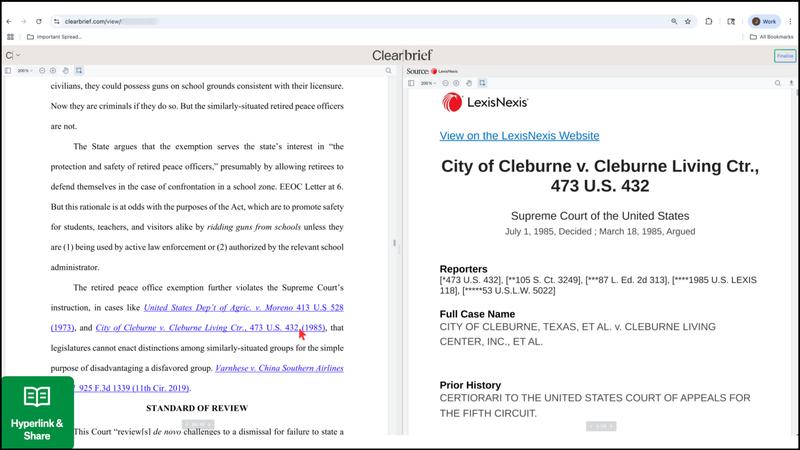Toggle the brief viewer sidebar panel
Screen dimensions: 800x450
point(8,70)
